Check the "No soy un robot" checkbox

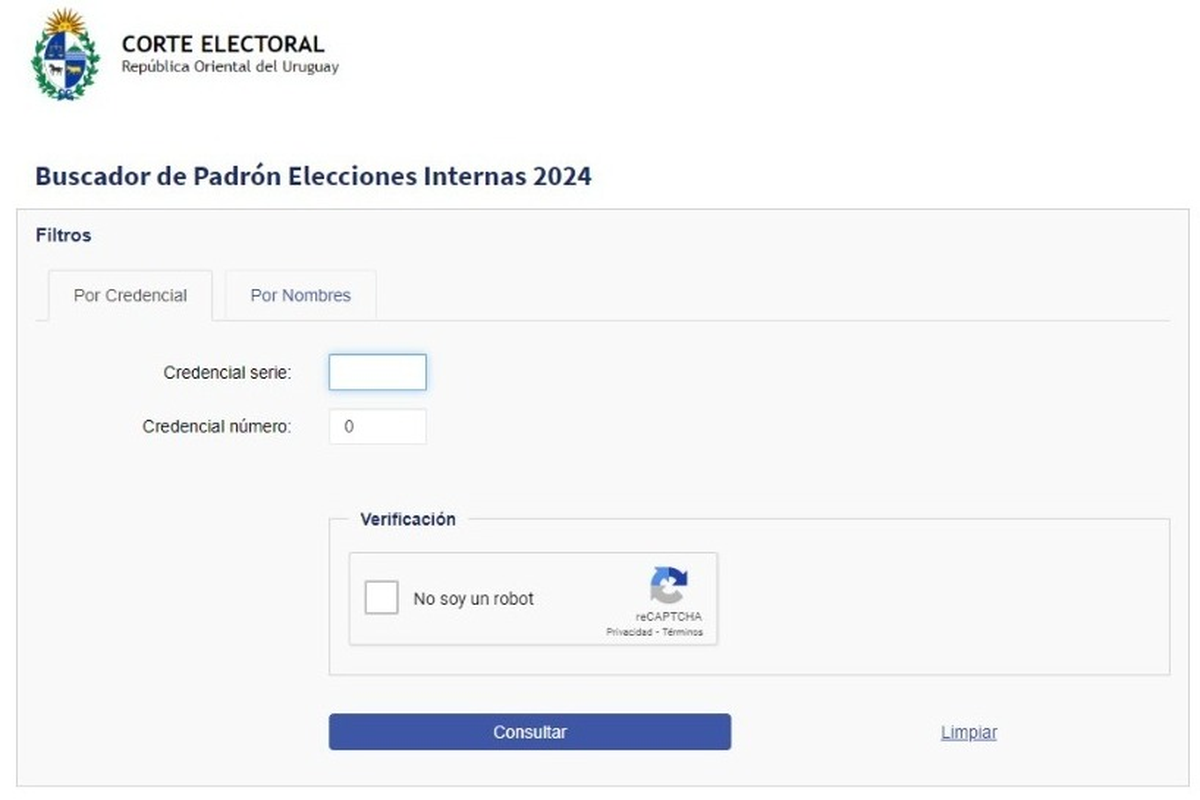[381, 598]
